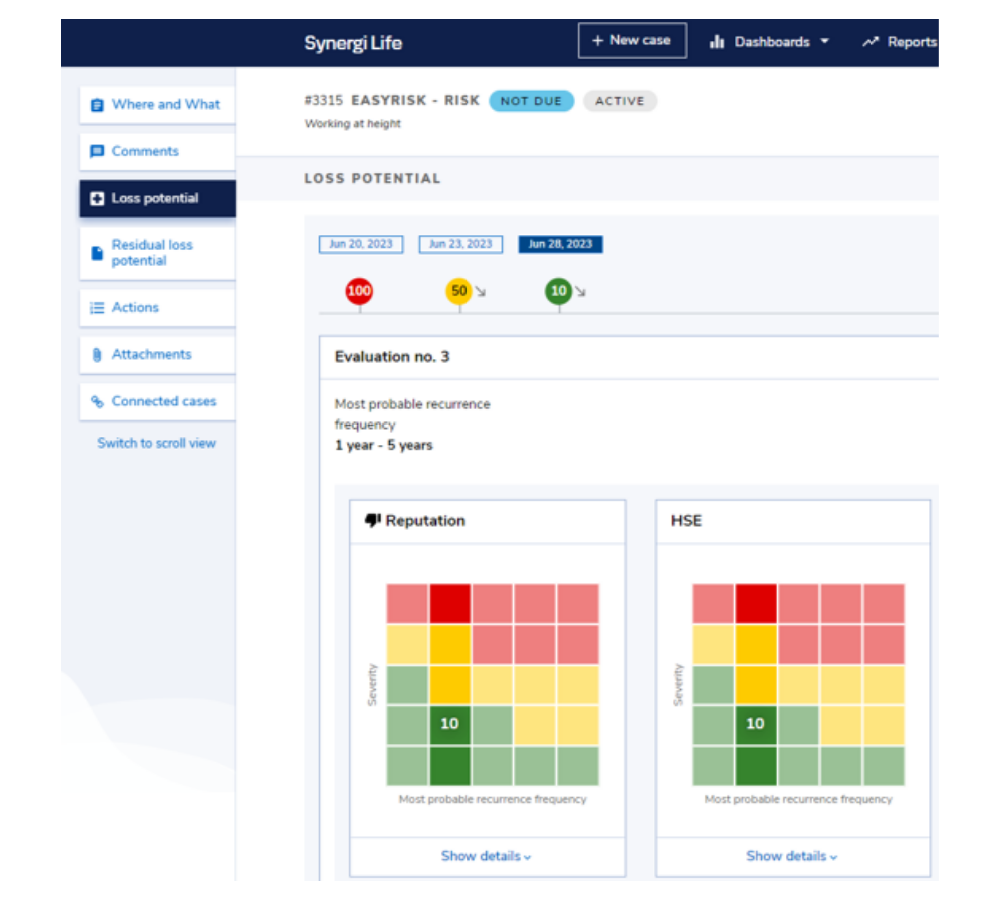Switch to the Jun 23, 2023 evaluation tab

[x=461, y=243]
